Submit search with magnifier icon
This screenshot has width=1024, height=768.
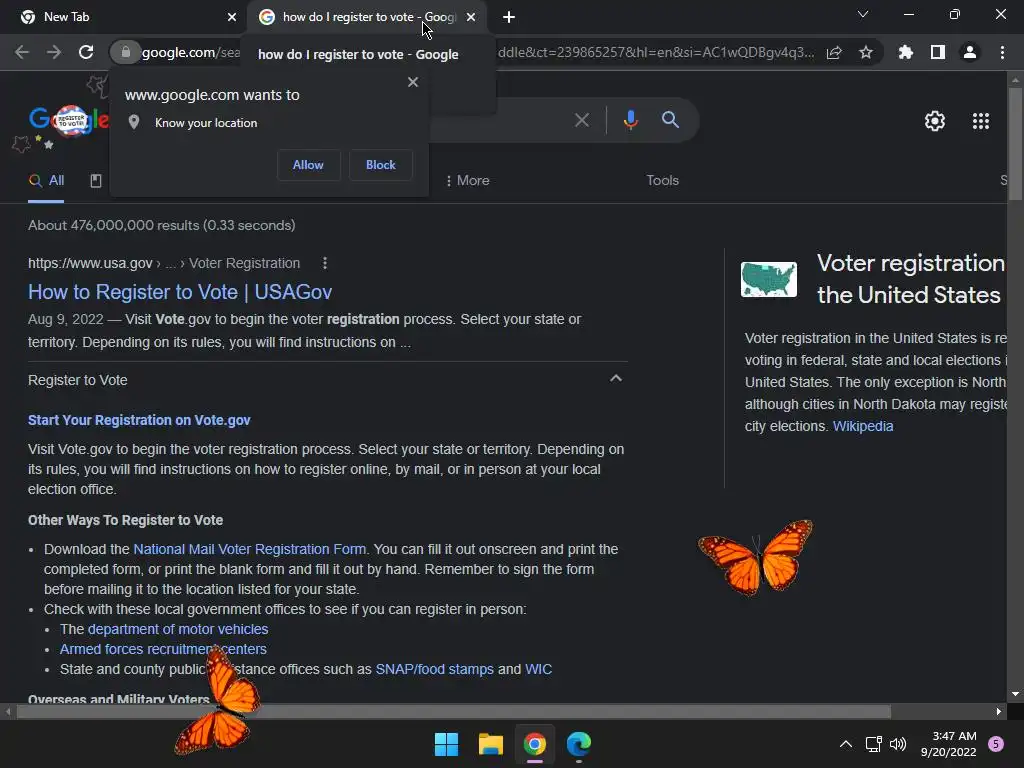tap(670, 120)
